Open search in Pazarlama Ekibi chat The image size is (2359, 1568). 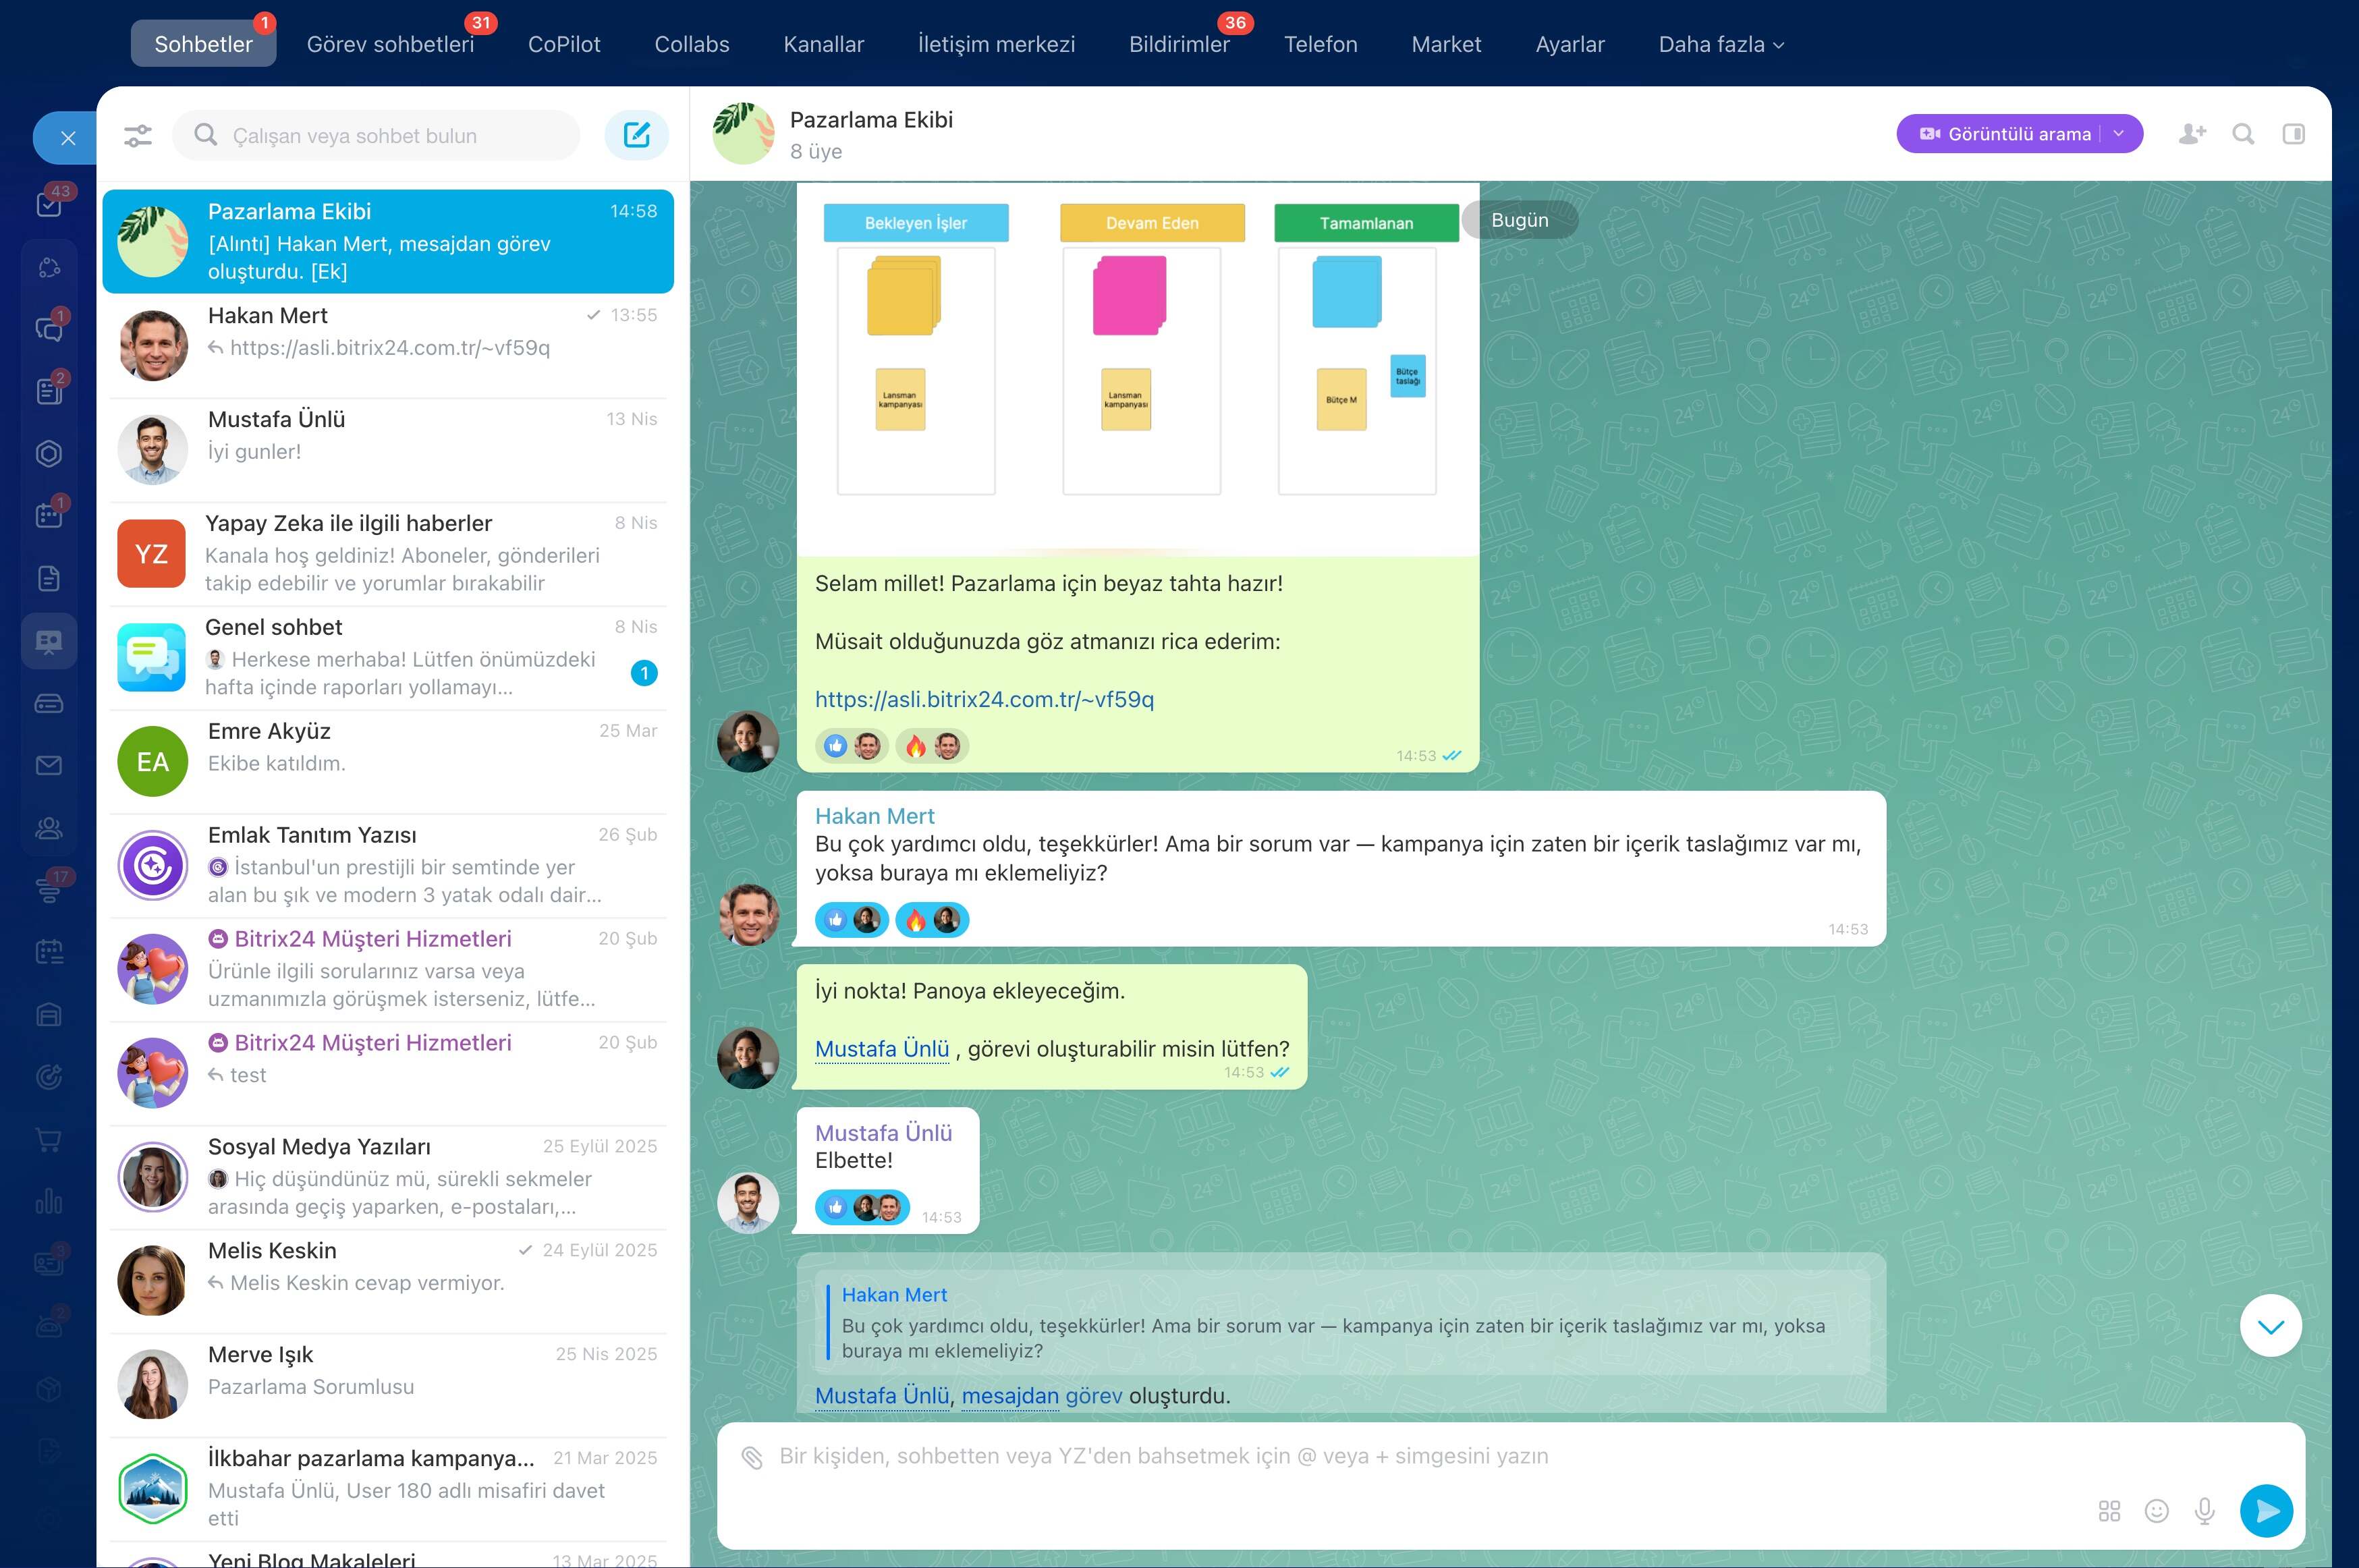click(2243, 134)
